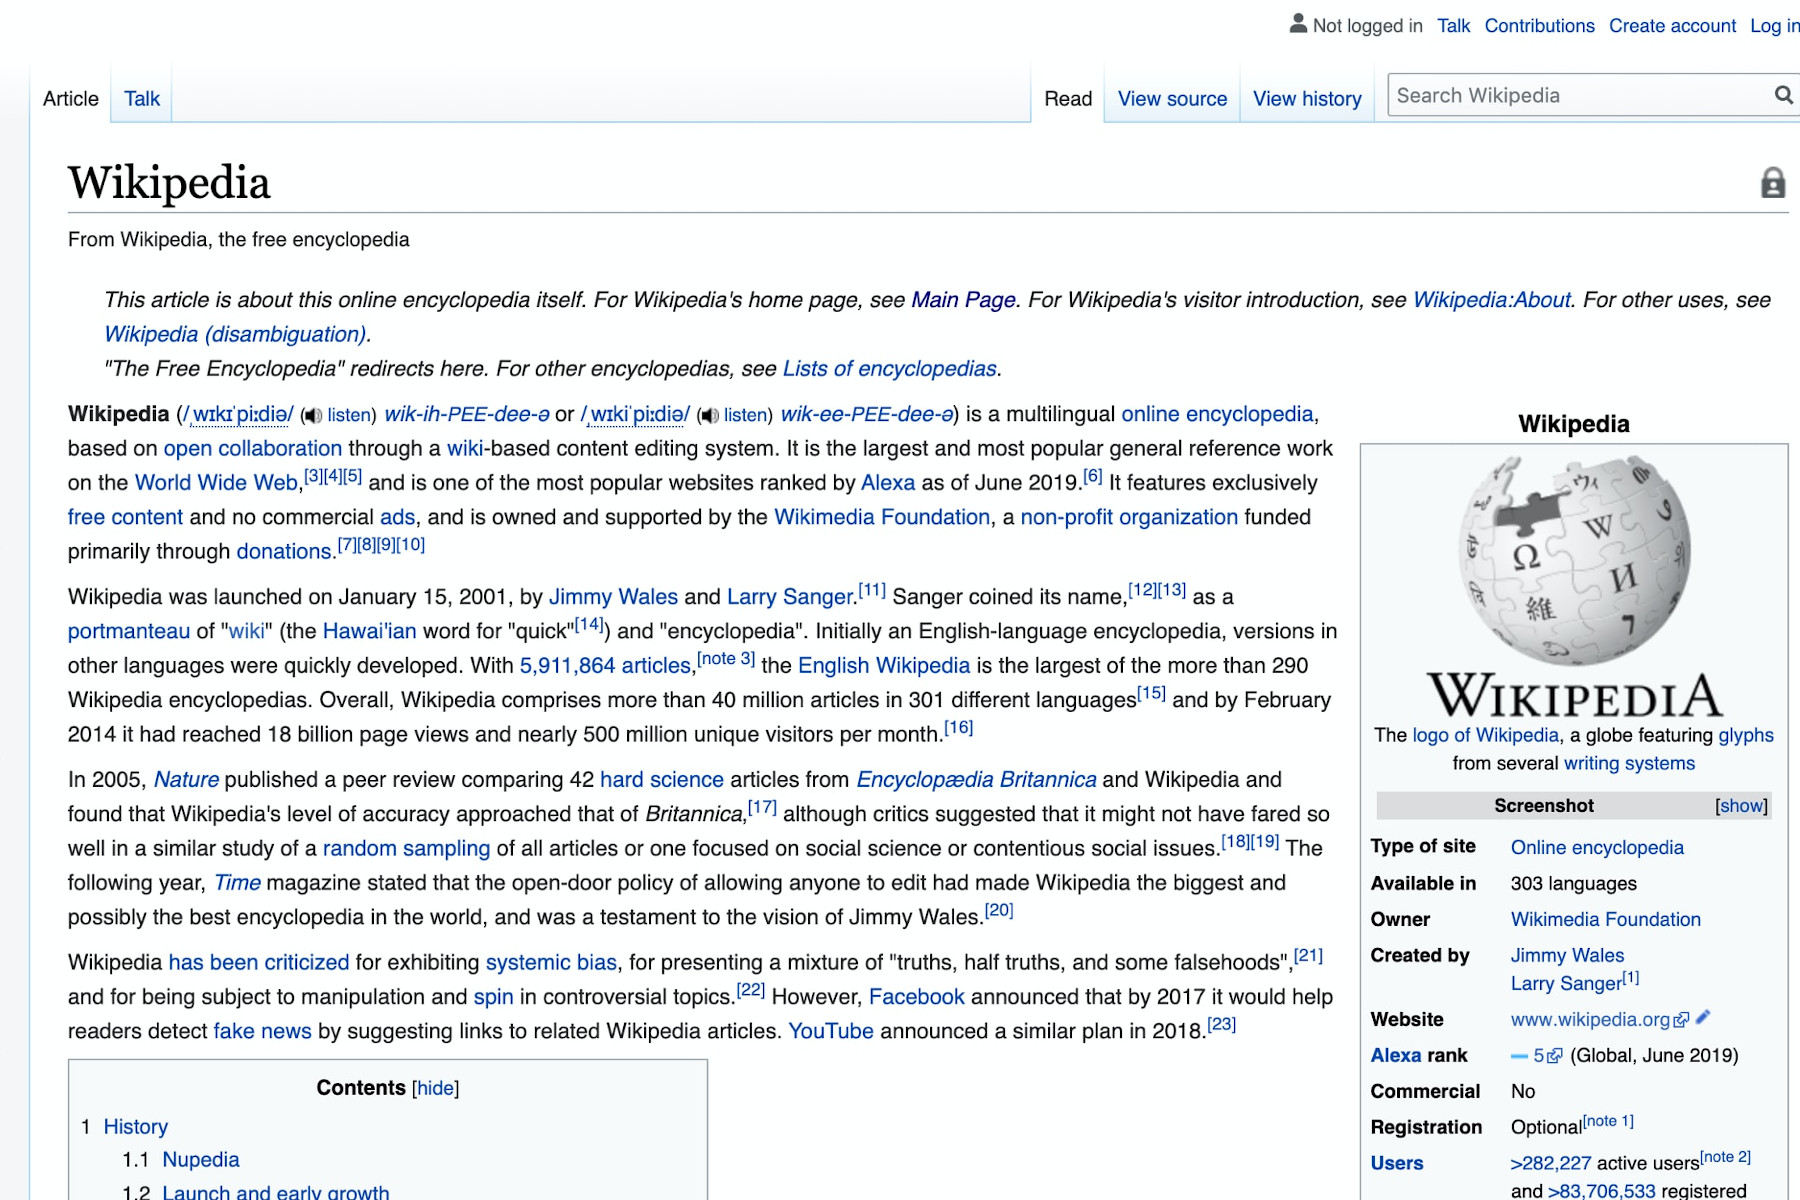Viewport: 1800px width, 1200px height.
Task: Click the has been criticized link
Action: click(259, 963)
